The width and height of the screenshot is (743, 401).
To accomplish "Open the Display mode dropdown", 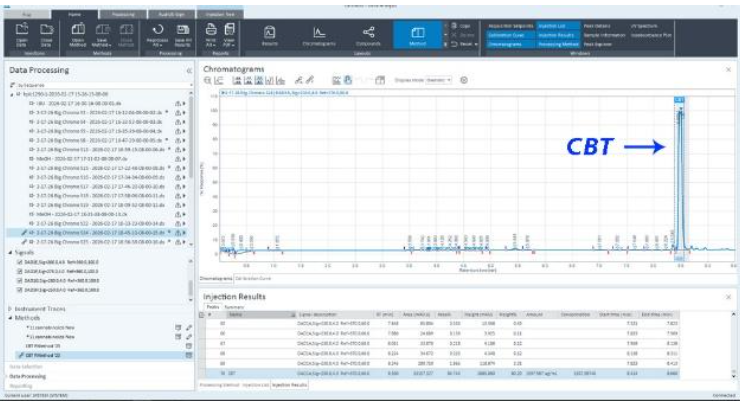I will coord(439,79).
